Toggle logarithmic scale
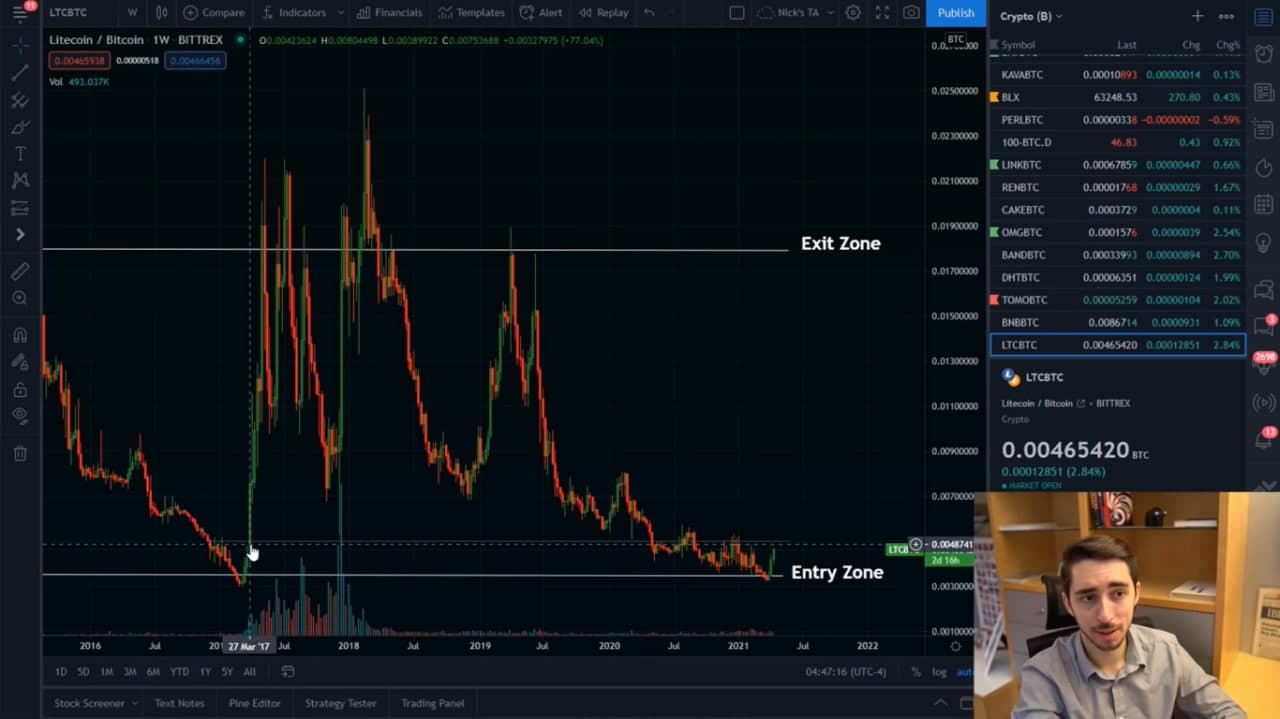The height and width of the screenshot is (719, 1280). 939,672
